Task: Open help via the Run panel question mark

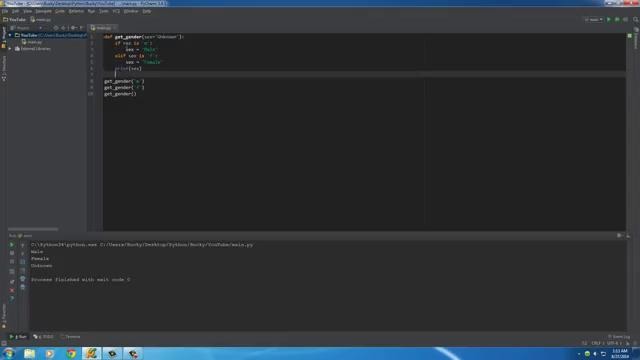Action: click(12, 299)
